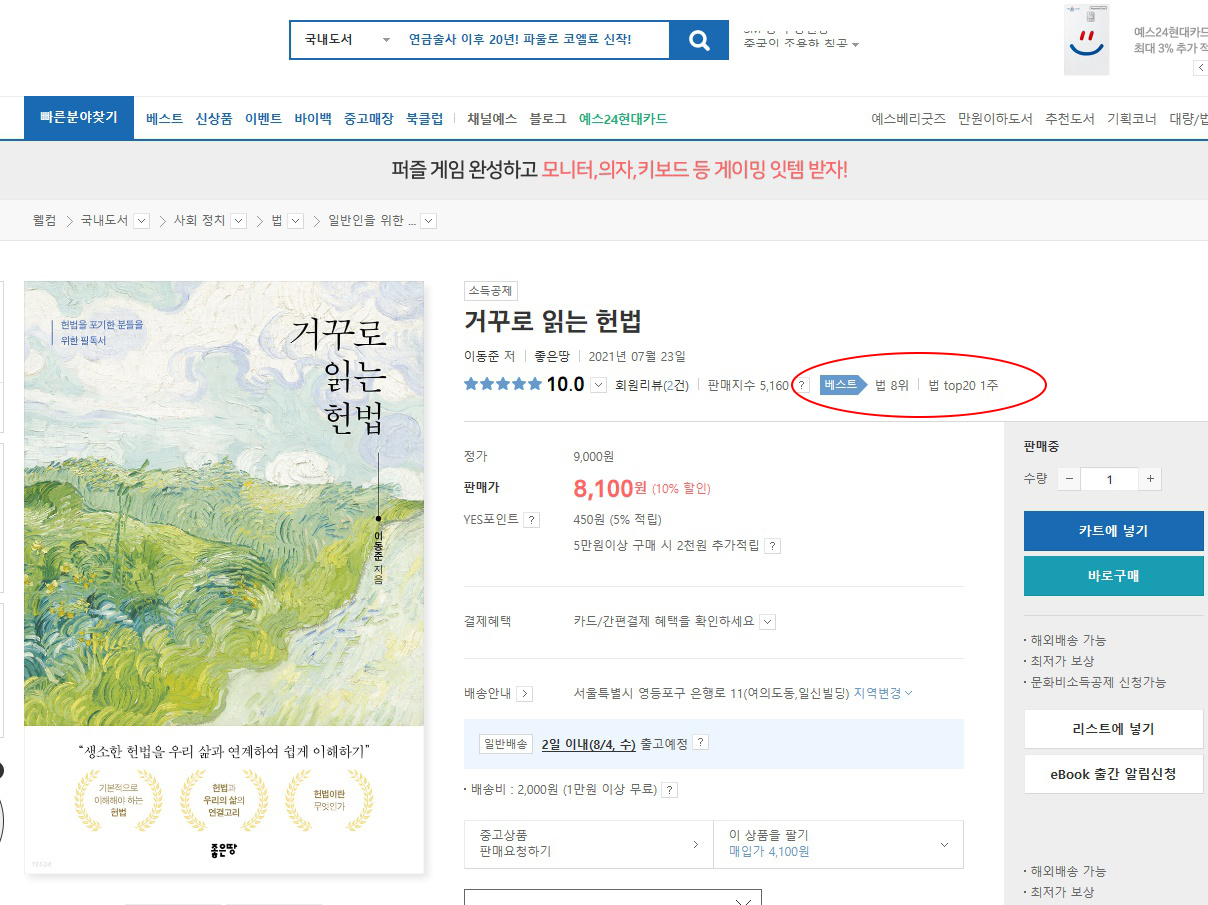This screenshot has height=905, width=1208.
Task: Click the 소득공제 tag
Action: coord(490,291)
